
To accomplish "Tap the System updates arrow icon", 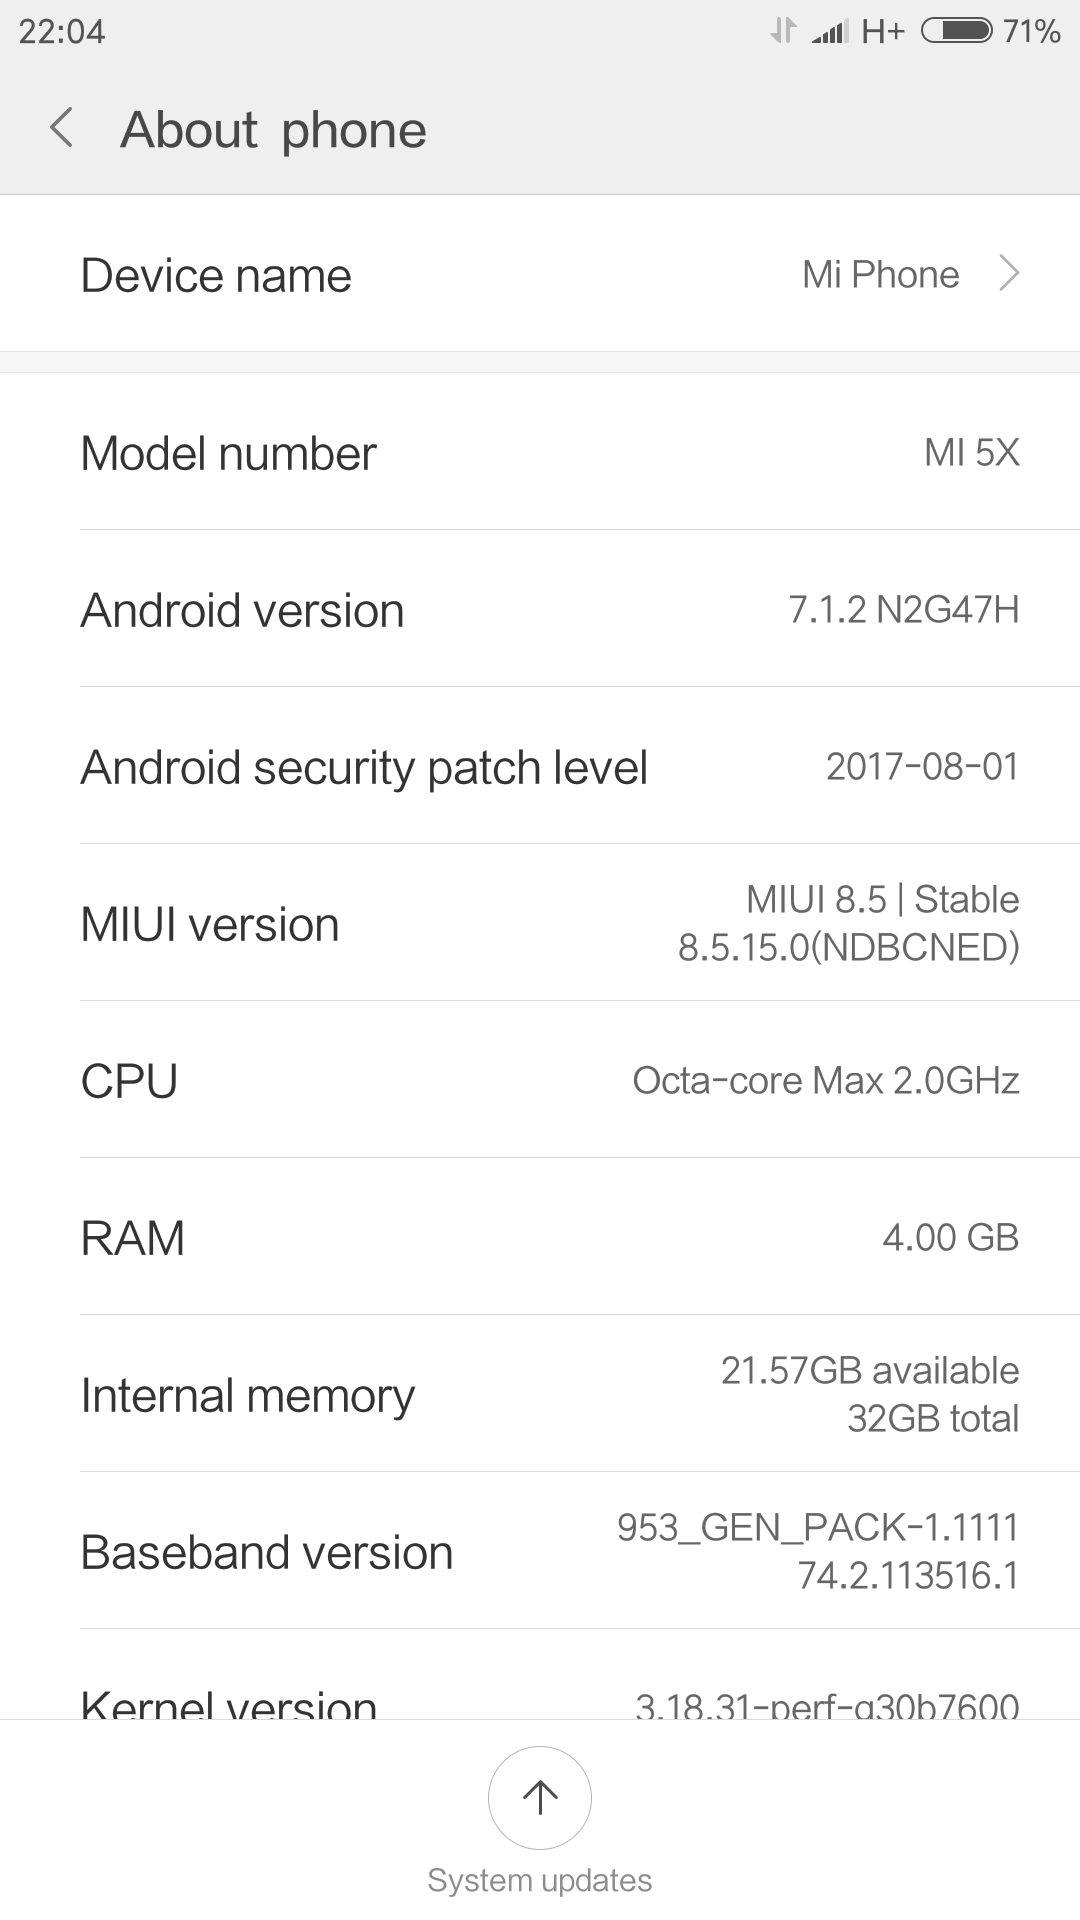I will [540, 1797].
